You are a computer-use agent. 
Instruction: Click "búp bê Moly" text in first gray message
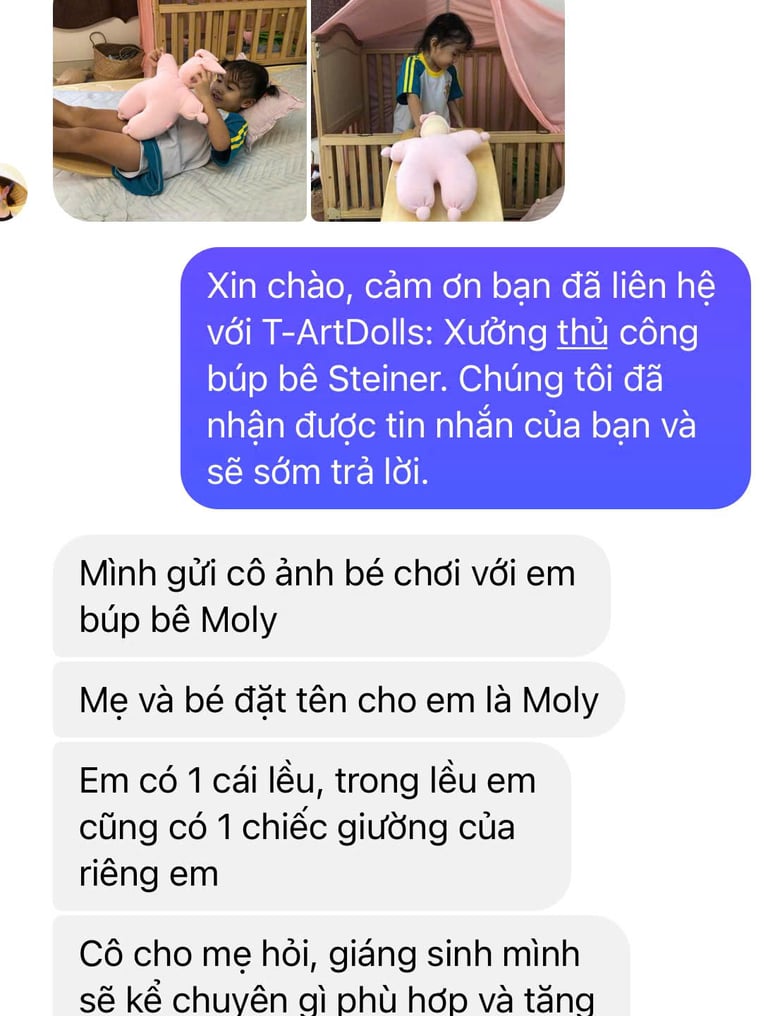point(178,620)
